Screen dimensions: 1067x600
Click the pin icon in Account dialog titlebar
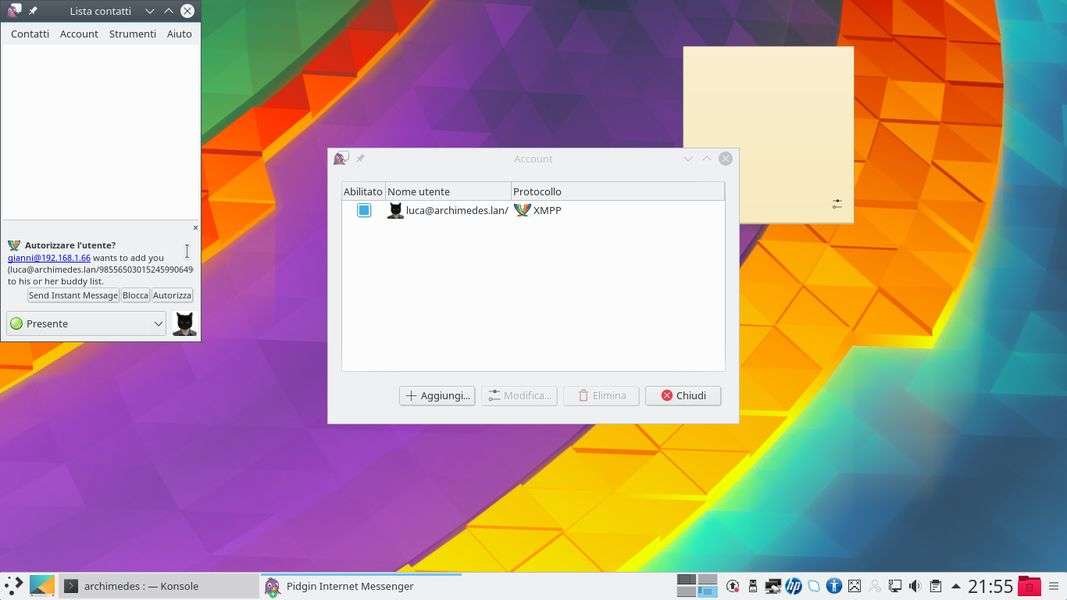[x=360, y=159]
